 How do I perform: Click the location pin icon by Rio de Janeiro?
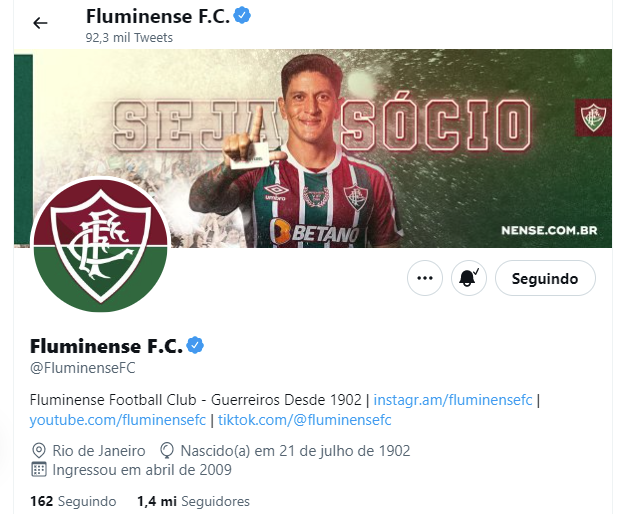coord(38,451)
